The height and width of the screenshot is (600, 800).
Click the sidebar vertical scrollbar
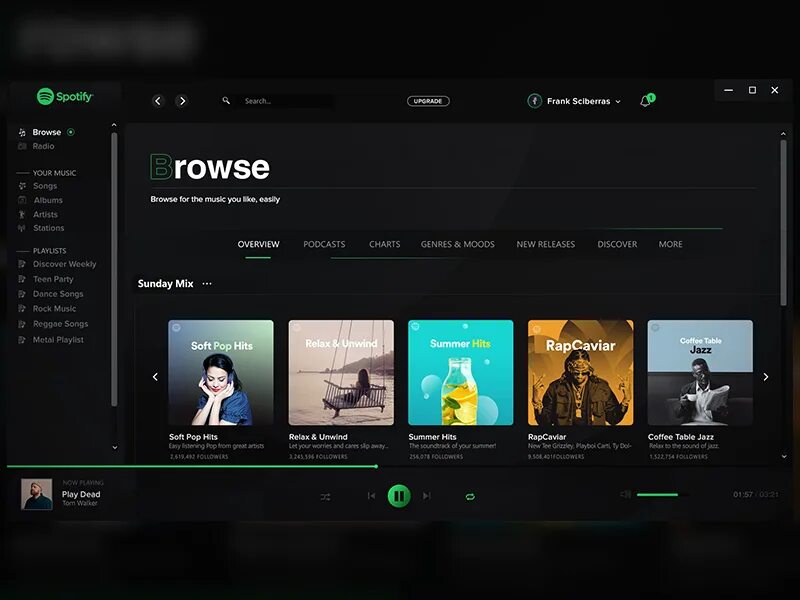114,269
